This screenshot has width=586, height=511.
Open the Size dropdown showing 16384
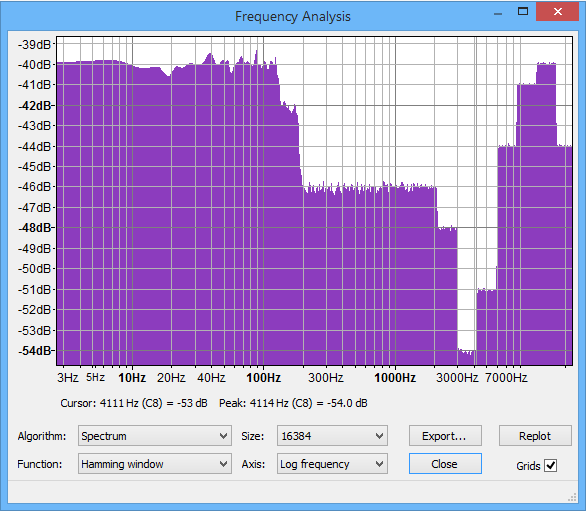pyautogui.click(x=332, y=435)
